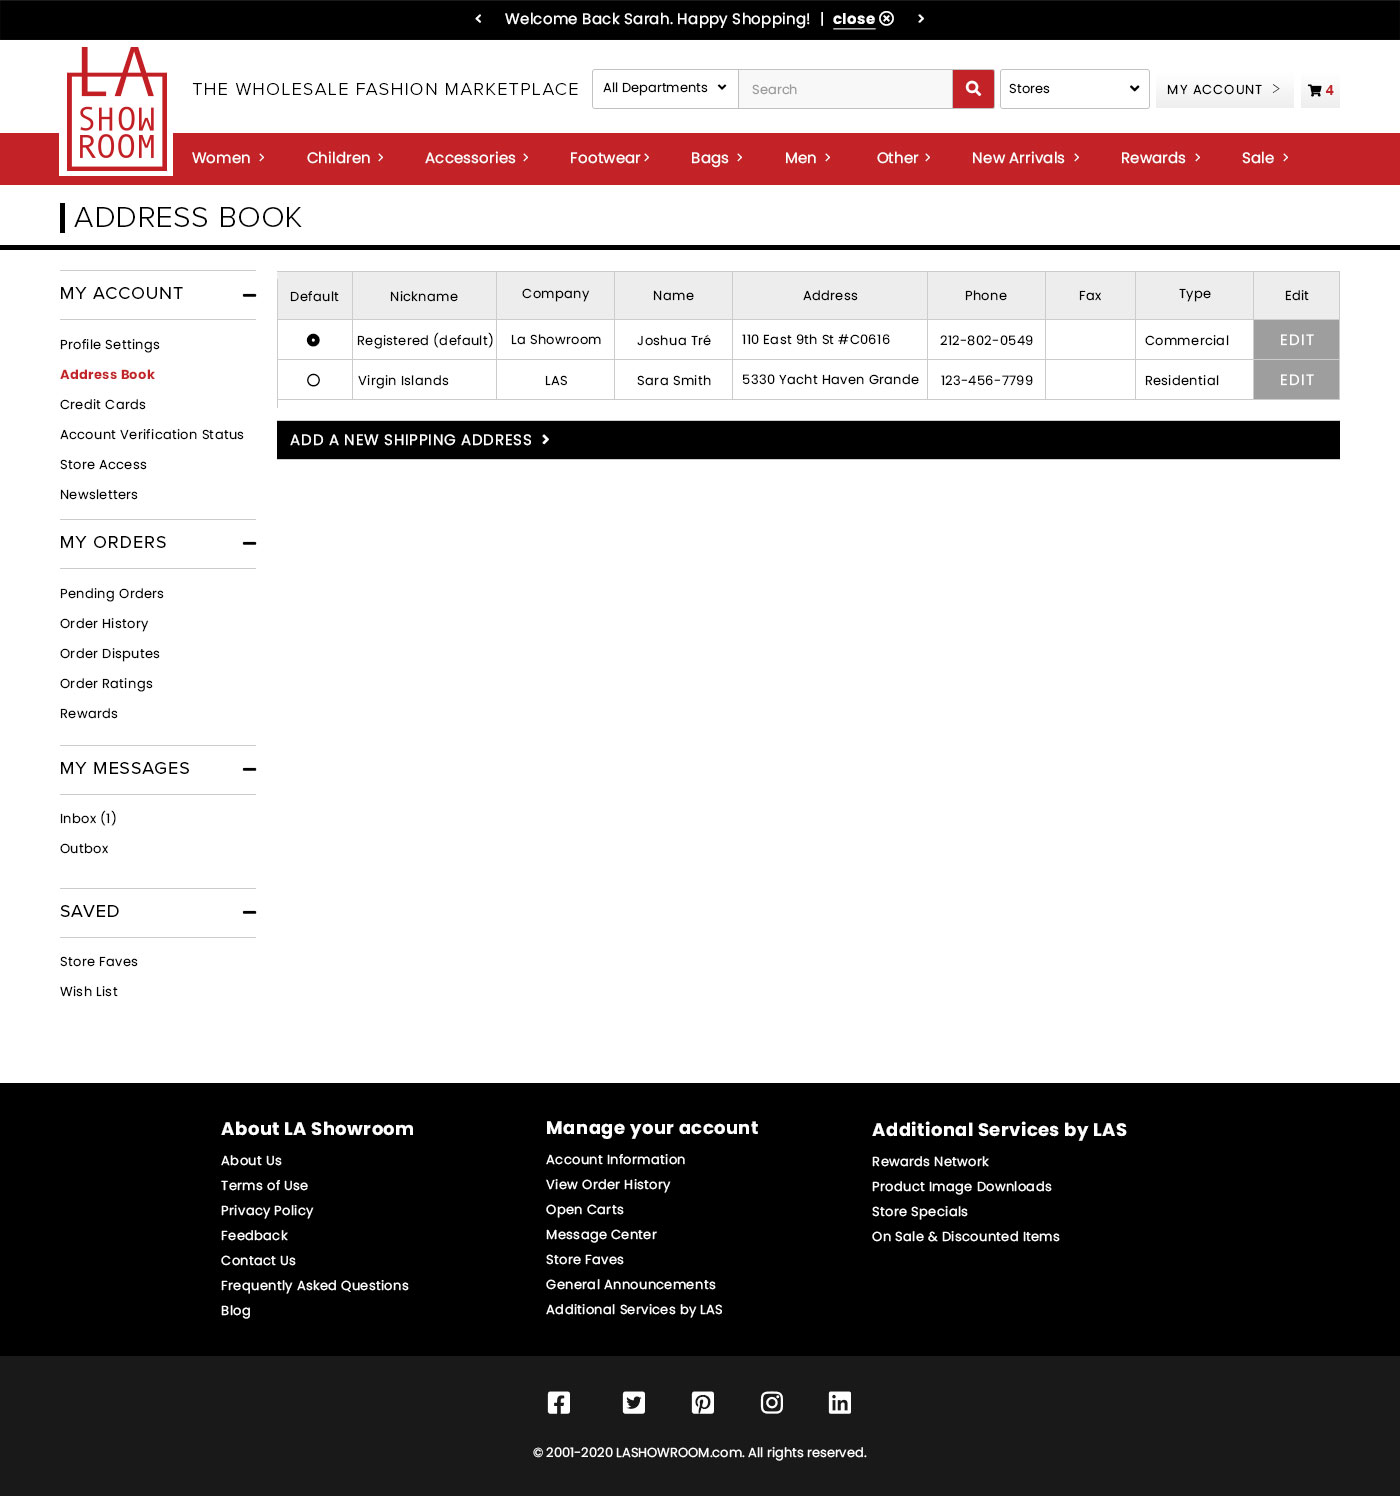Click the LA Showroom logo
This screenshot has width=1400, height=1496.
coord(117,111)
